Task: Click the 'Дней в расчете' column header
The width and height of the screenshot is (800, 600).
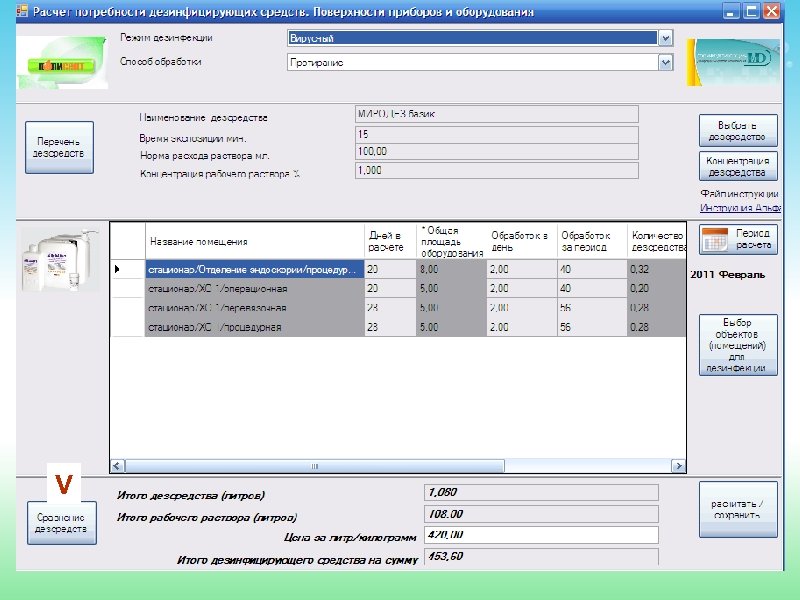Action: point(390,241)
